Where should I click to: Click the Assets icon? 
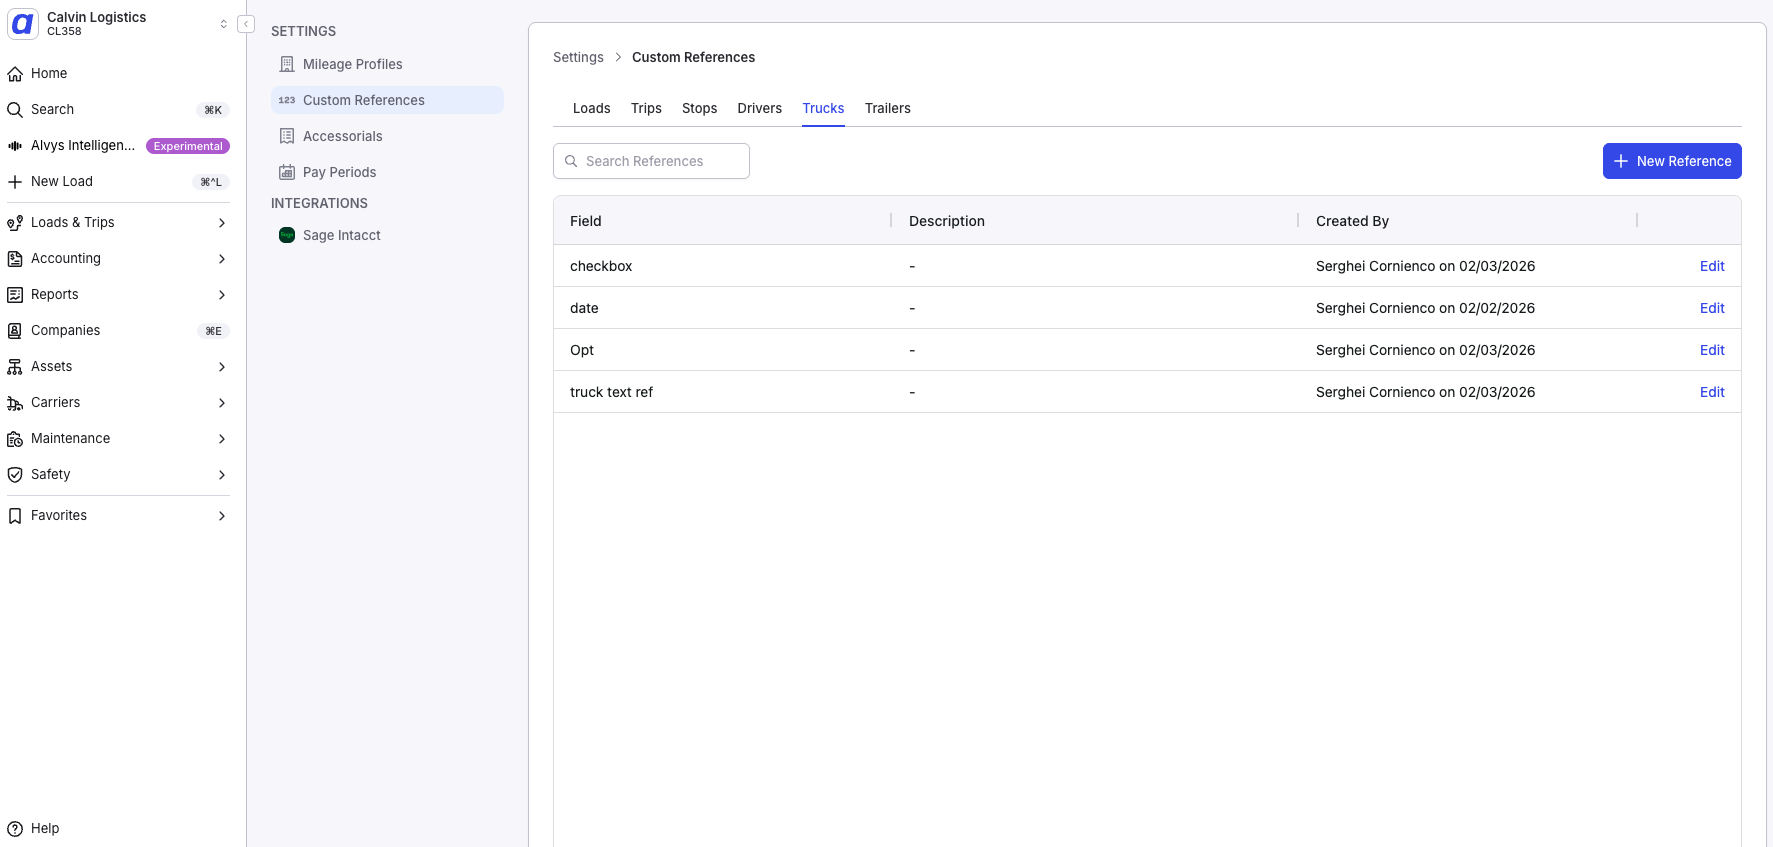pos(15,367)
